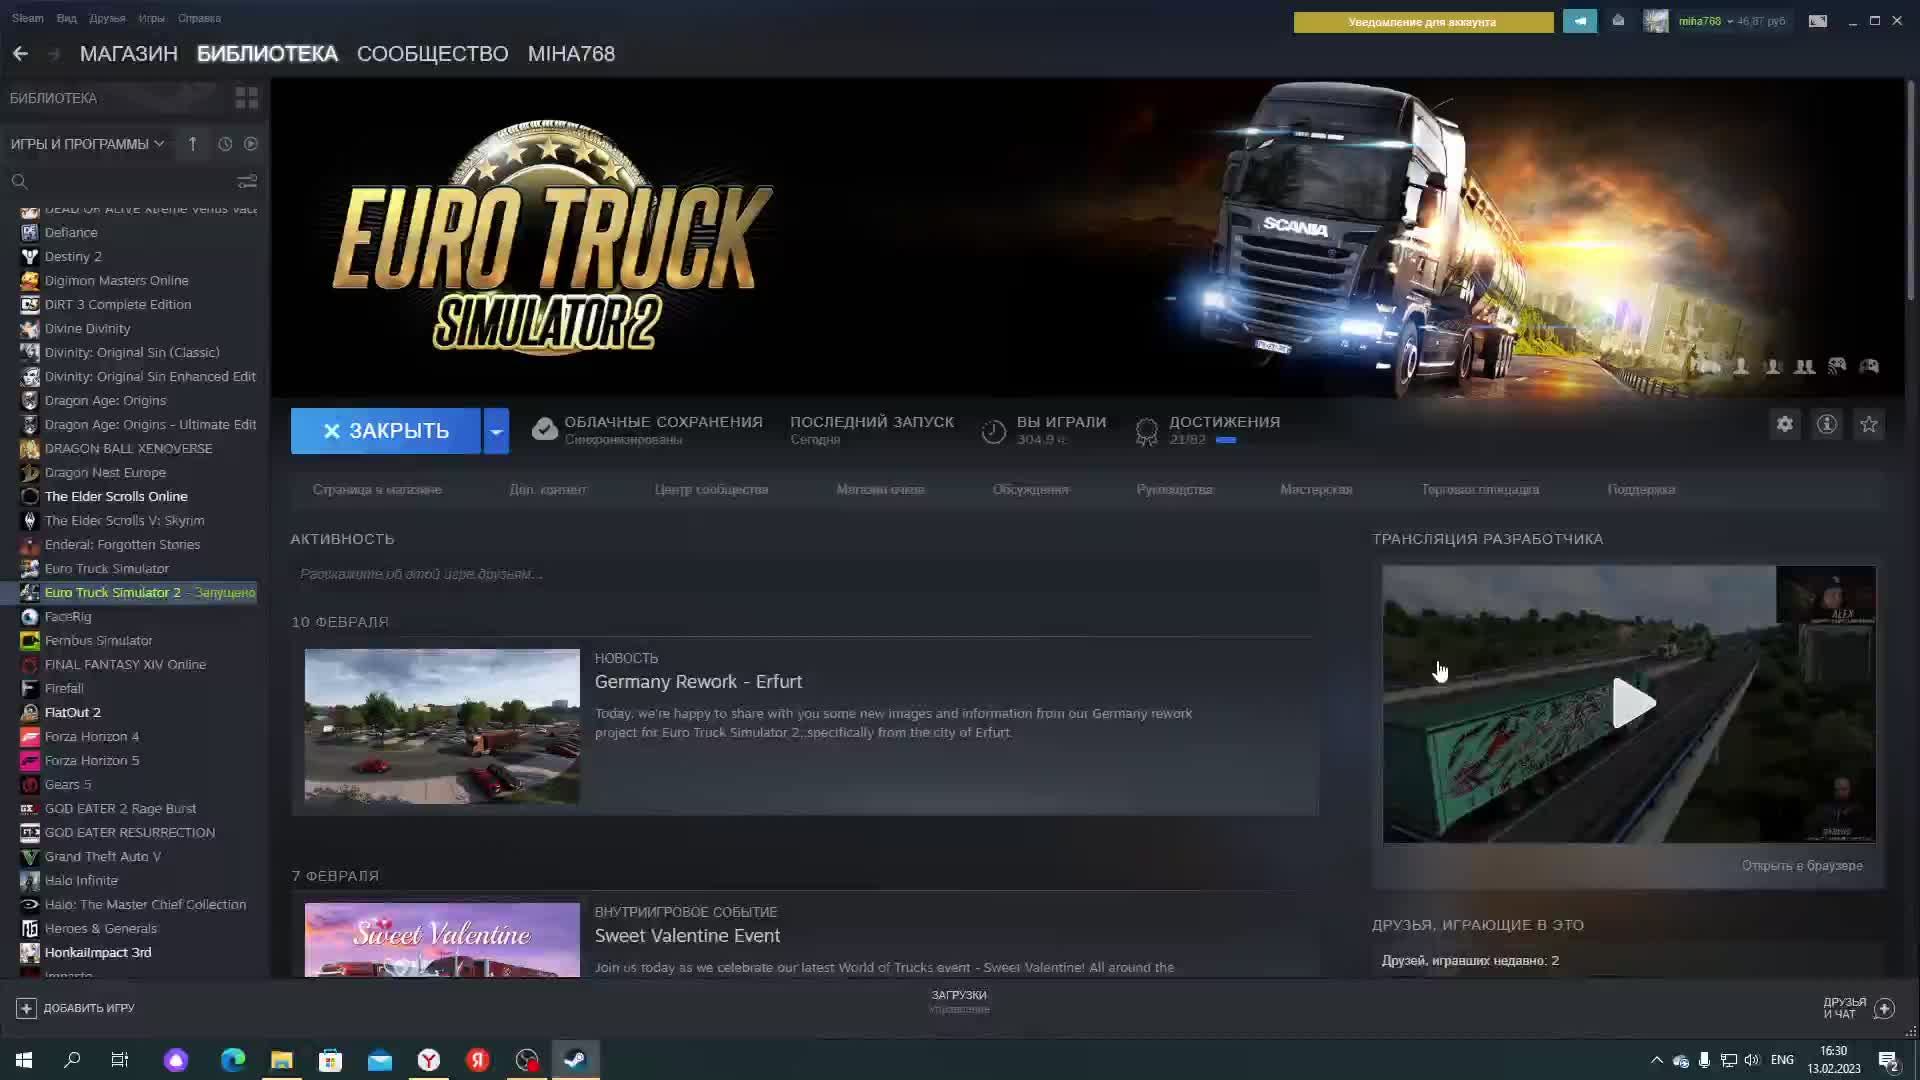
Task: Open miha768 account dropdown
Action: [1705, 21]
